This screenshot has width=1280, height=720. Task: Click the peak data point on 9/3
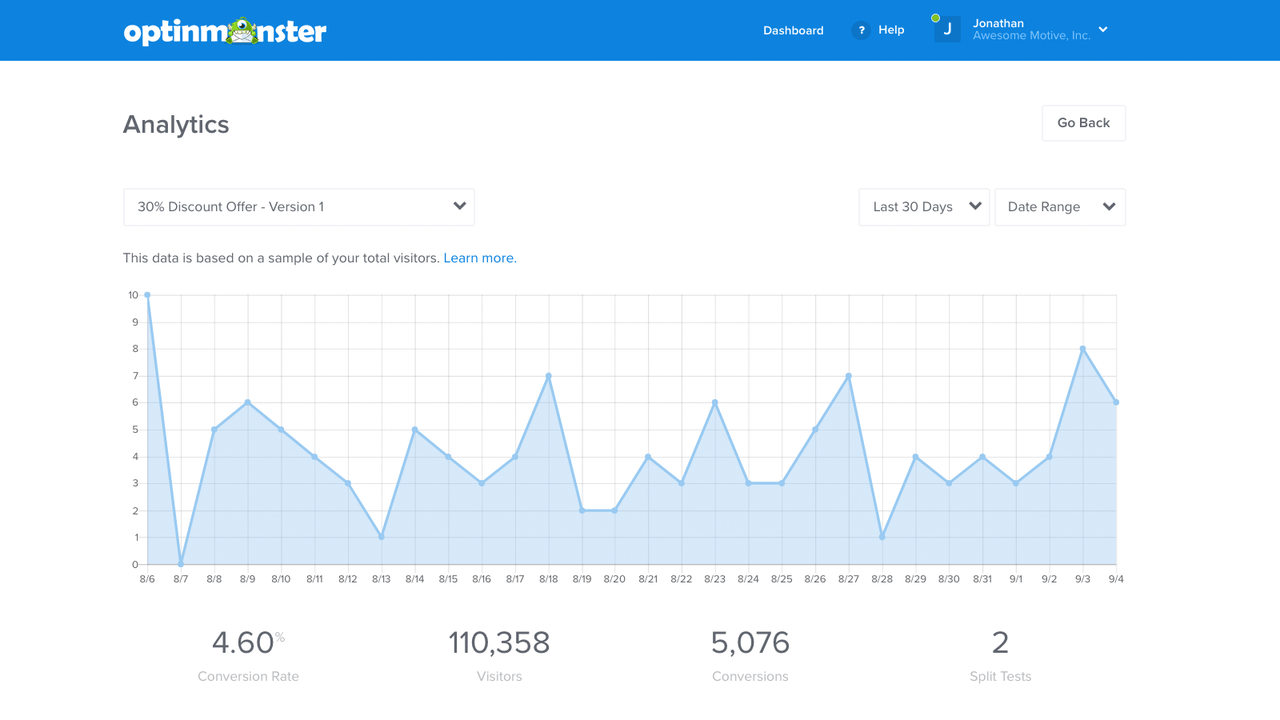(1082, 348)
